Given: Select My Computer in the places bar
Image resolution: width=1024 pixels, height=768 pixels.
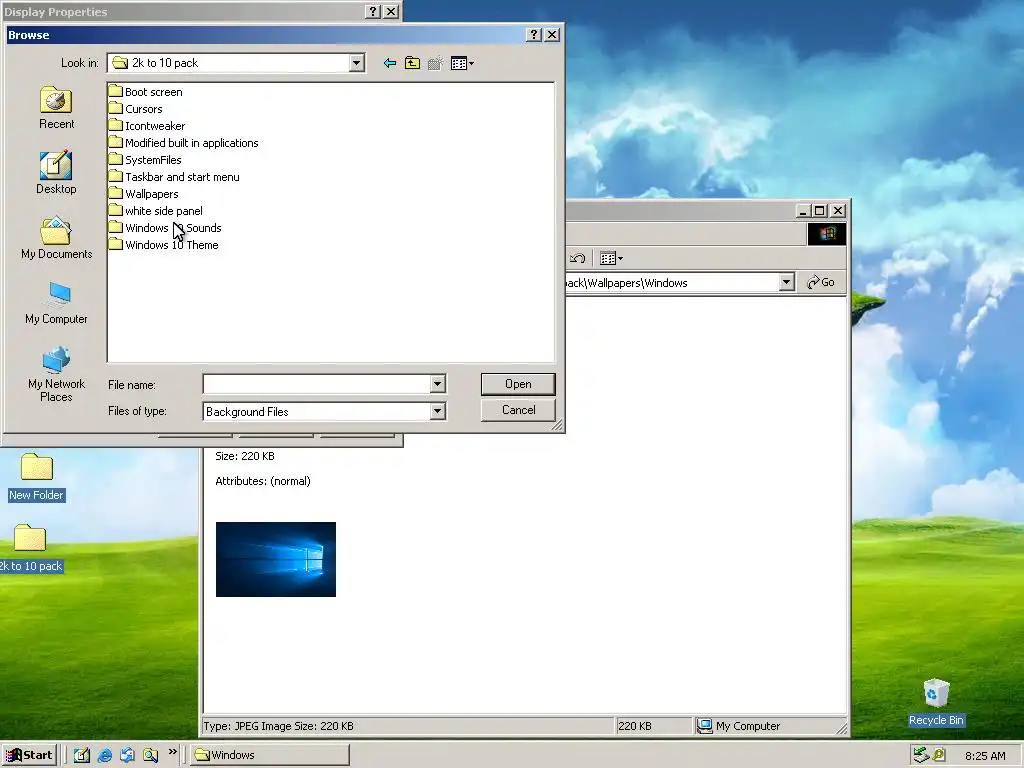Looking at the screenshot, I should tap(56, 303).
